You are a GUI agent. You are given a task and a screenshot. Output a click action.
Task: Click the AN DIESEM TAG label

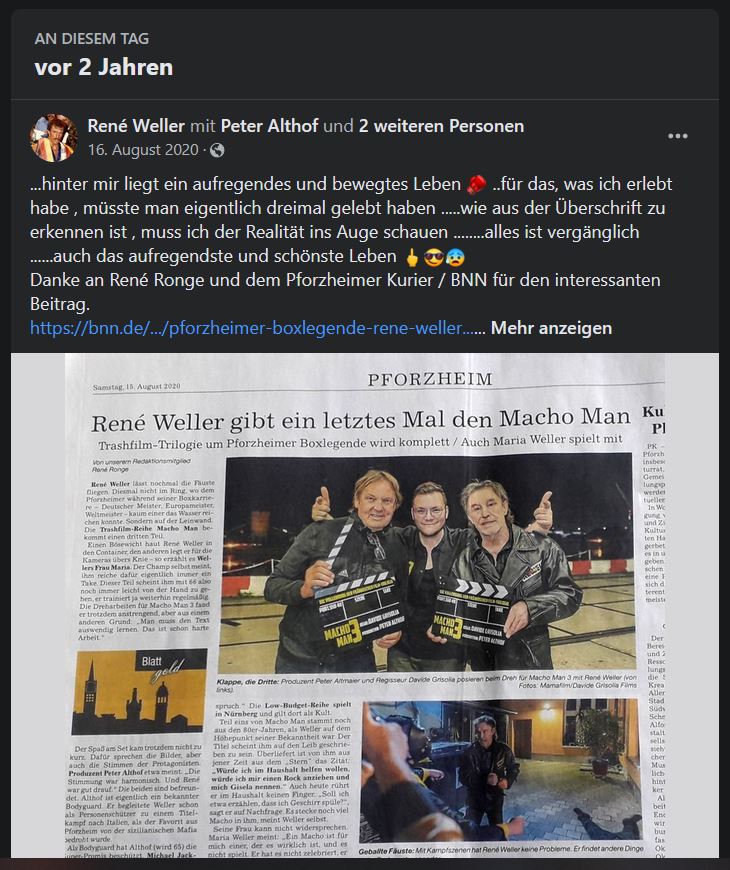[x=92, y=39]
